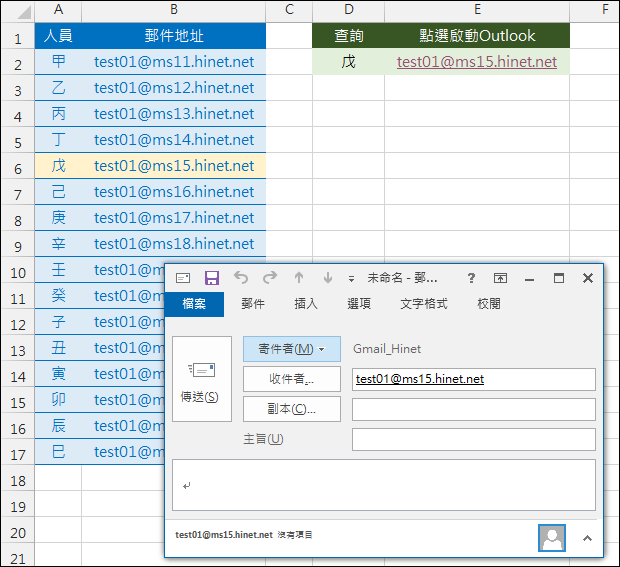Image resolution: width=620 pixels, height=567 pixels.
Task: Open the 檔案 tab
Action: [x=194, y=304]
